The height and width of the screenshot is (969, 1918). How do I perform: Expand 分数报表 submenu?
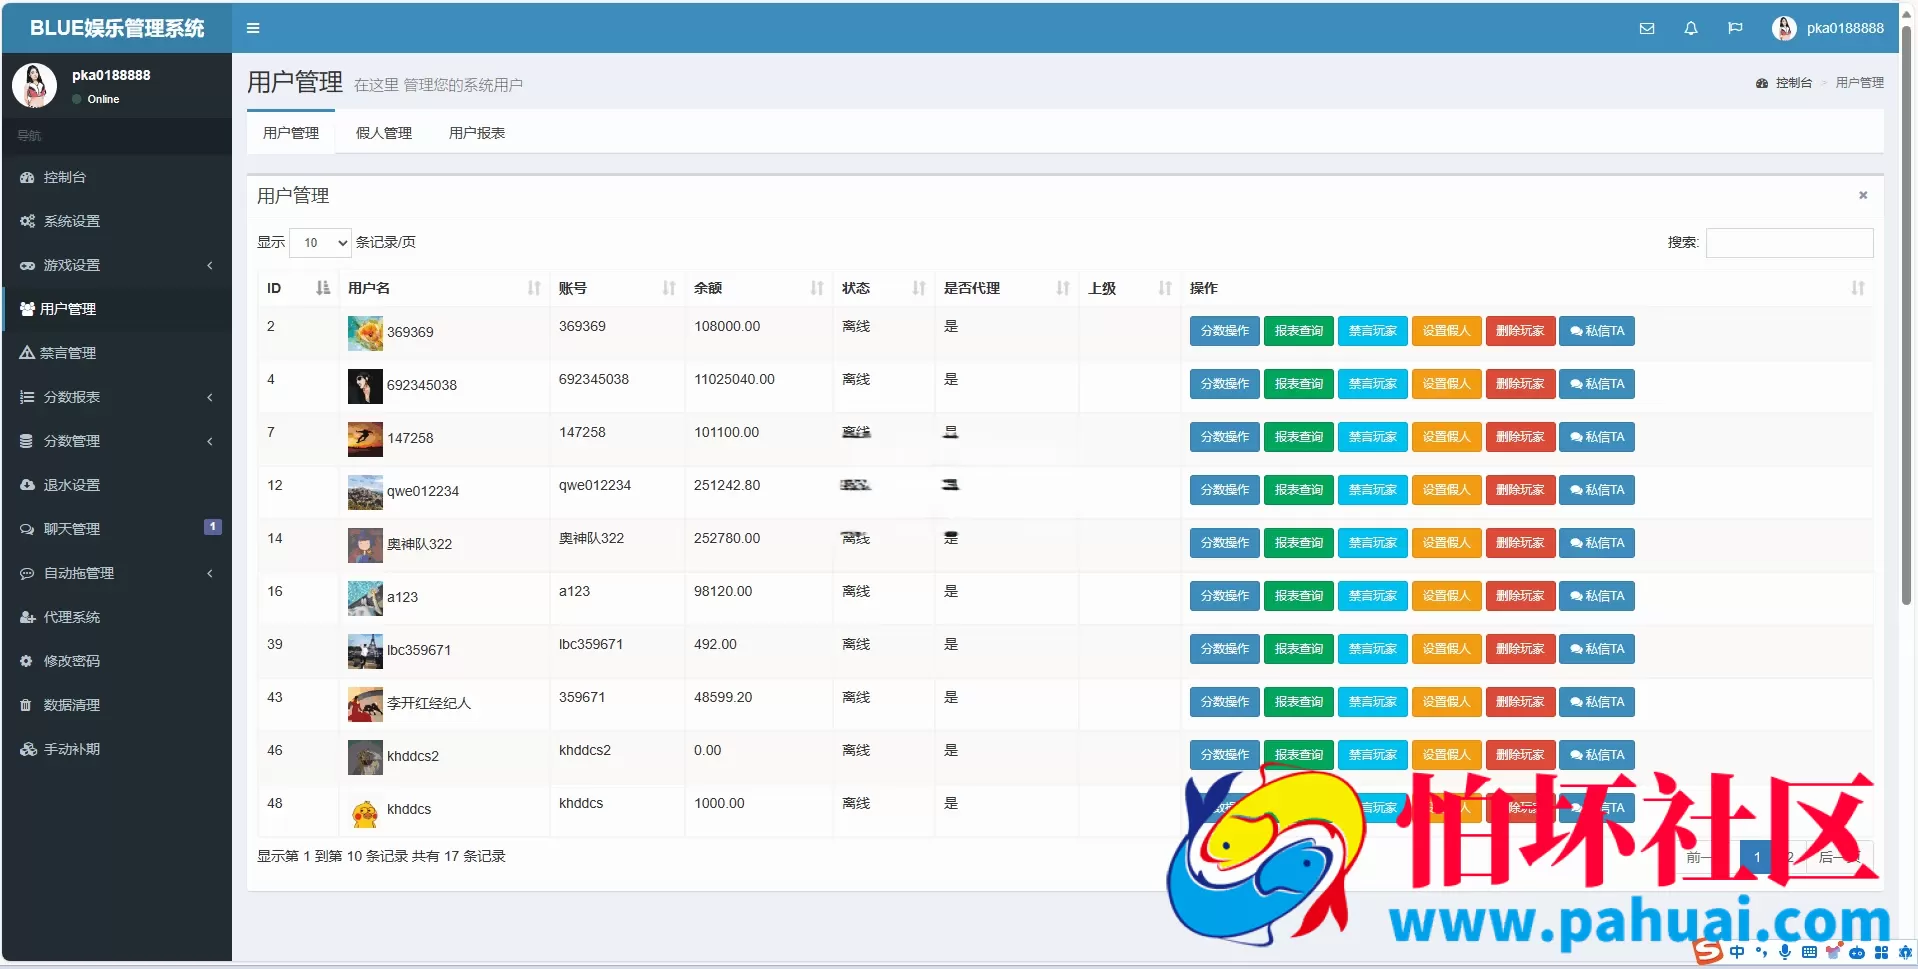(117, 397)
